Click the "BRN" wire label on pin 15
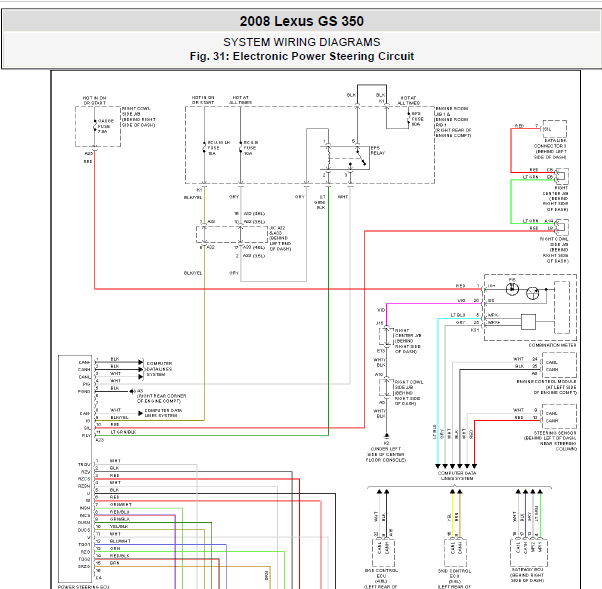The height and width of the screenshot is (589, 602). pos(114,563)
